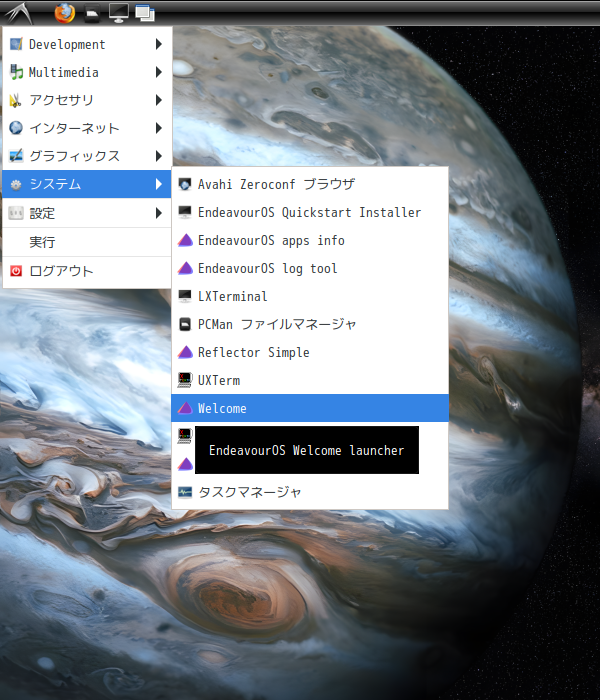The height and width of the screenshot is (700, 600).
Task: Expand the インターネット submenu arrow
Action: coord(158,128)
